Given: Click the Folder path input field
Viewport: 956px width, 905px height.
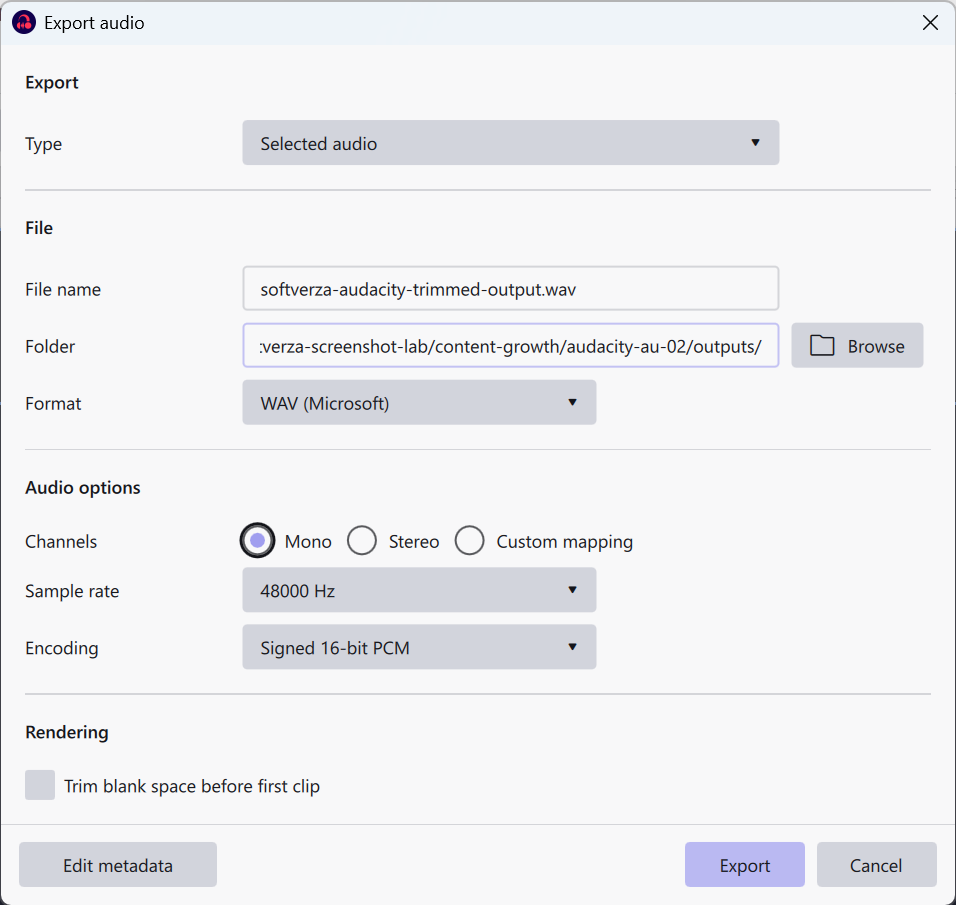Looking at the screenshot, I should (510, 346).
